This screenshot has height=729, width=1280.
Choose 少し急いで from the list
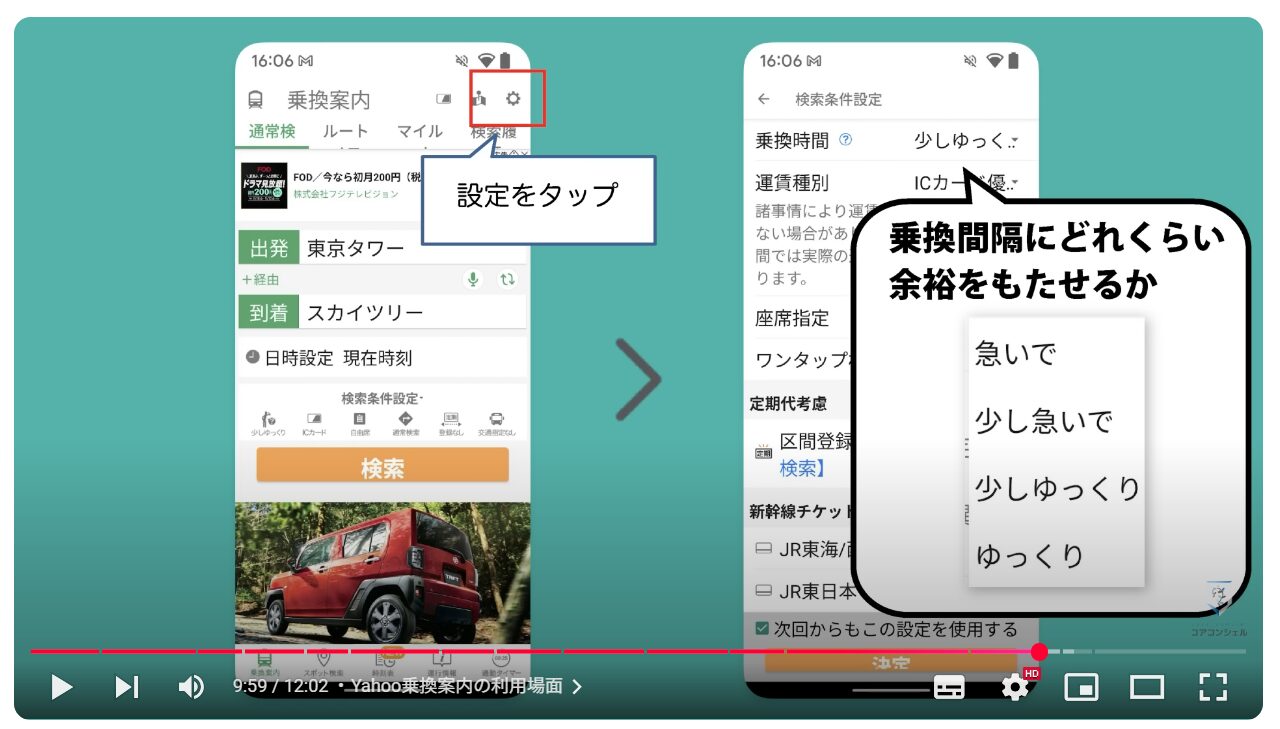[x=1043, y=421]
